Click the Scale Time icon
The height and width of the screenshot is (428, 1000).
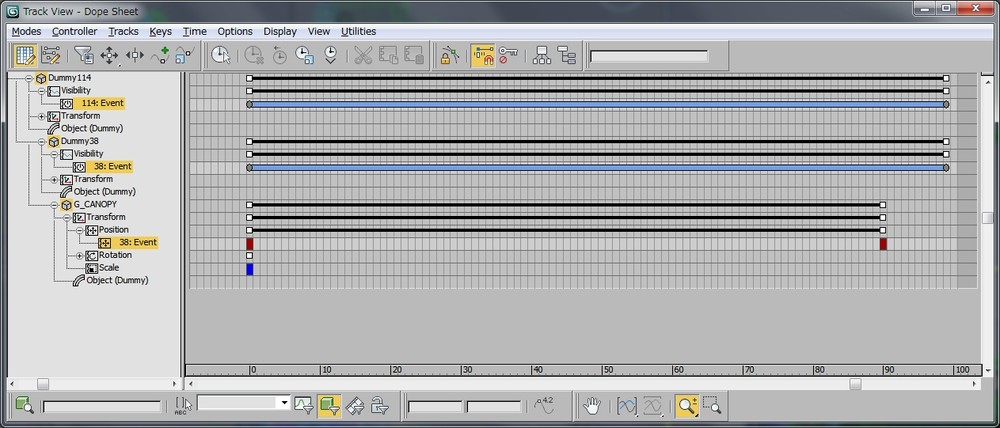pyautogui.click(x=305, y=55)
